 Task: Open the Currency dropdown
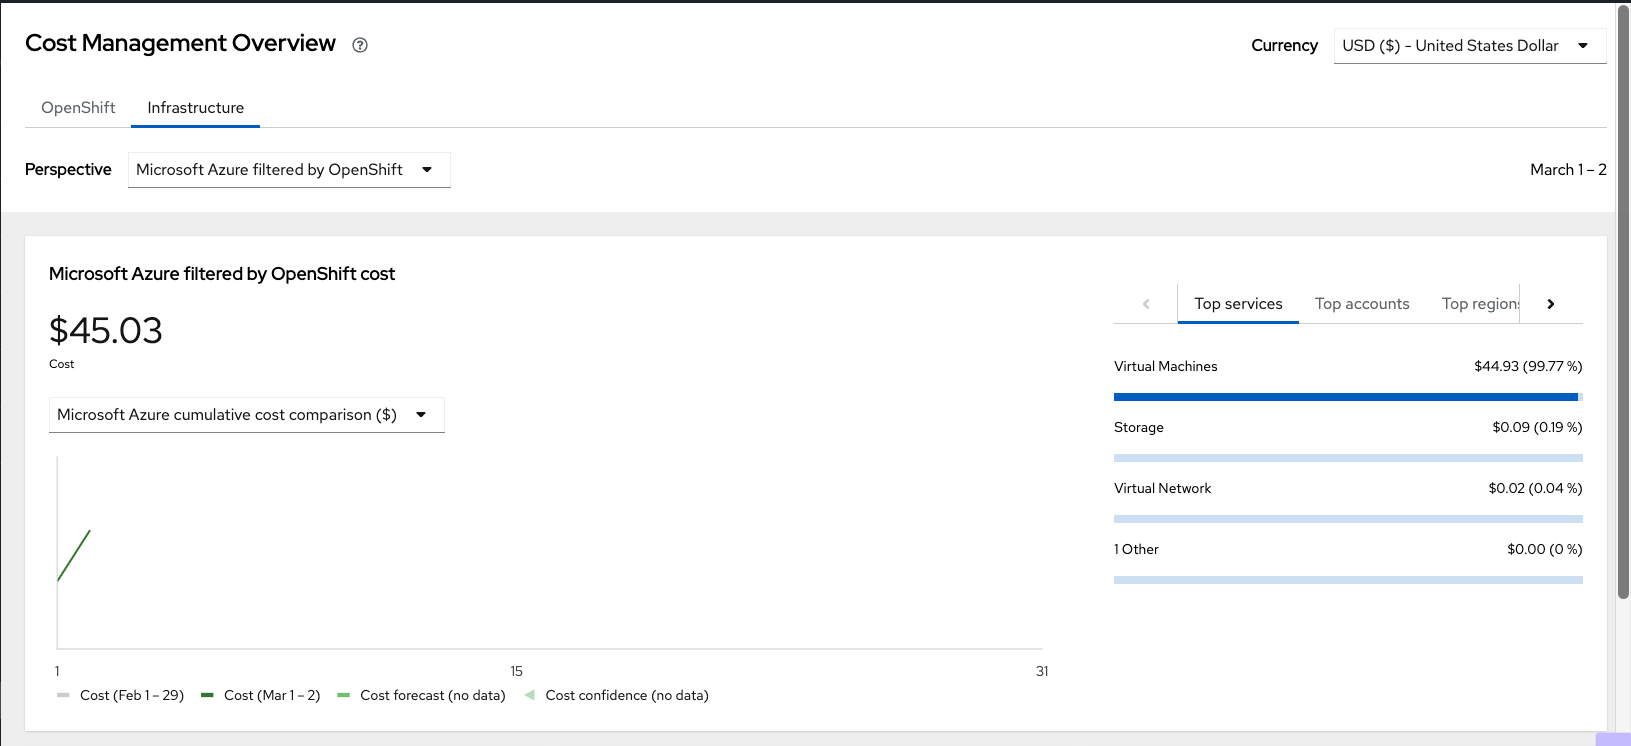click(x=1470, y=46)
